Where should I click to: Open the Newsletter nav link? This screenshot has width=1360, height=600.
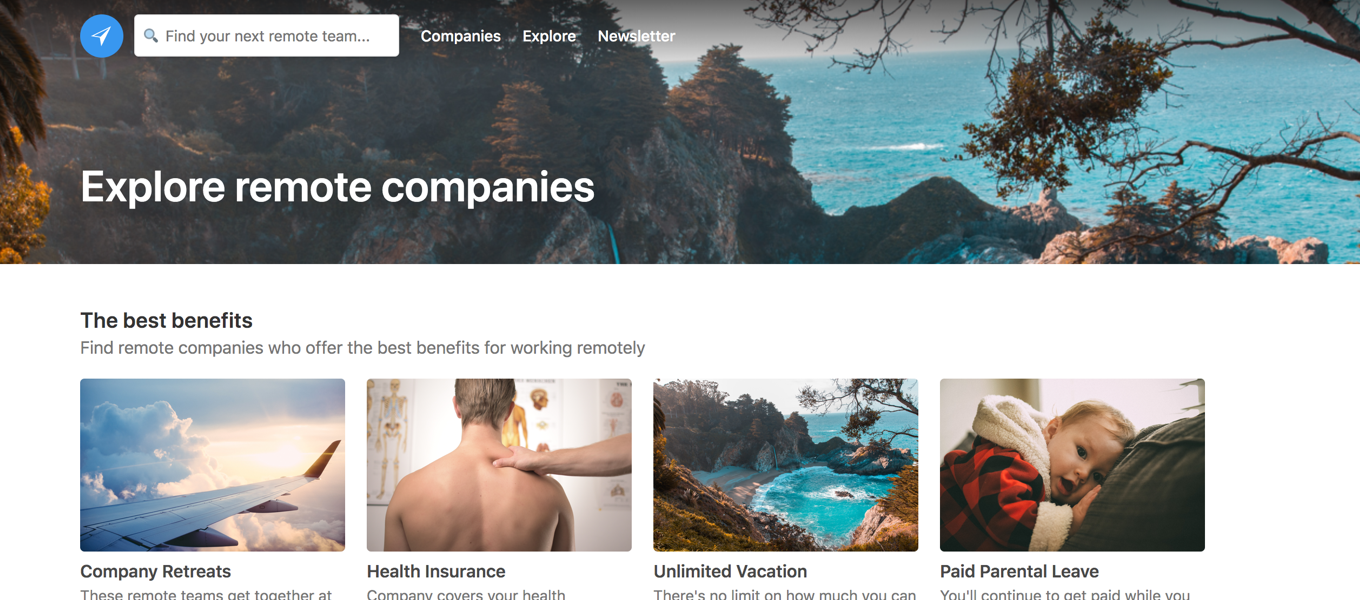[x=636, y=36]
